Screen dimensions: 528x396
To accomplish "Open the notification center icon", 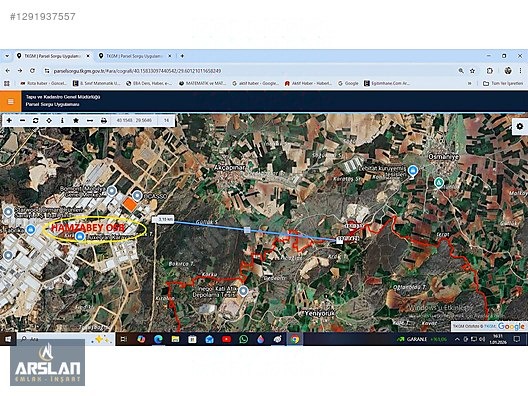I will [517, 339].
